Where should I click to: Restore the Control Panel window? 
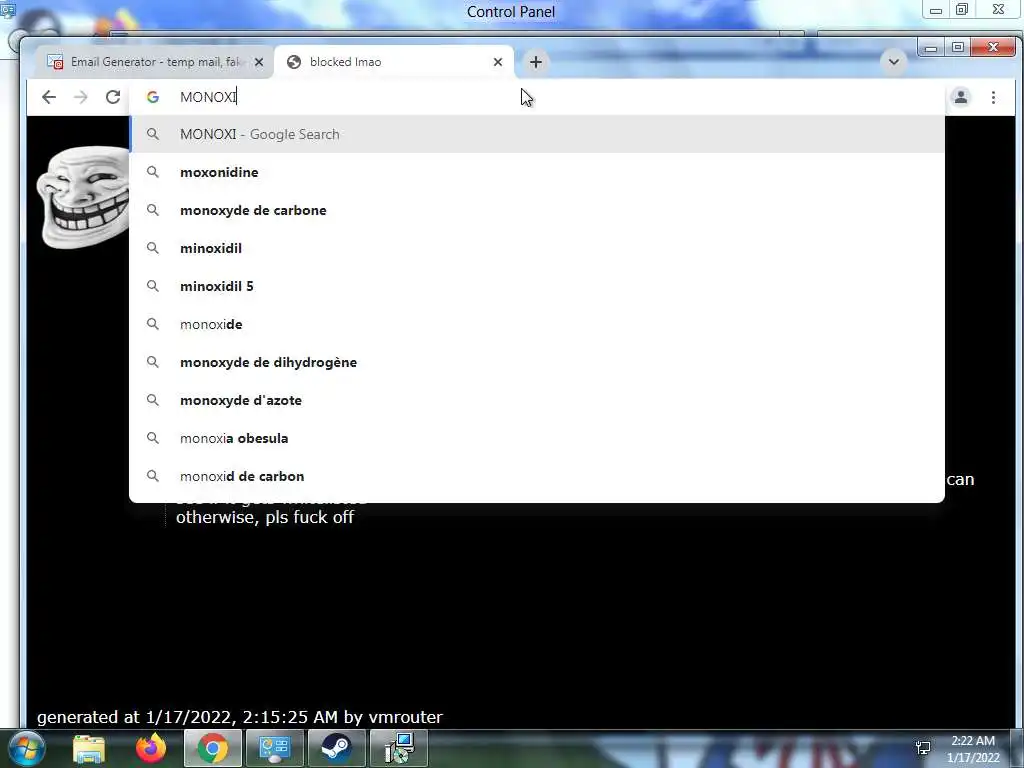click(x=962, y=10)
